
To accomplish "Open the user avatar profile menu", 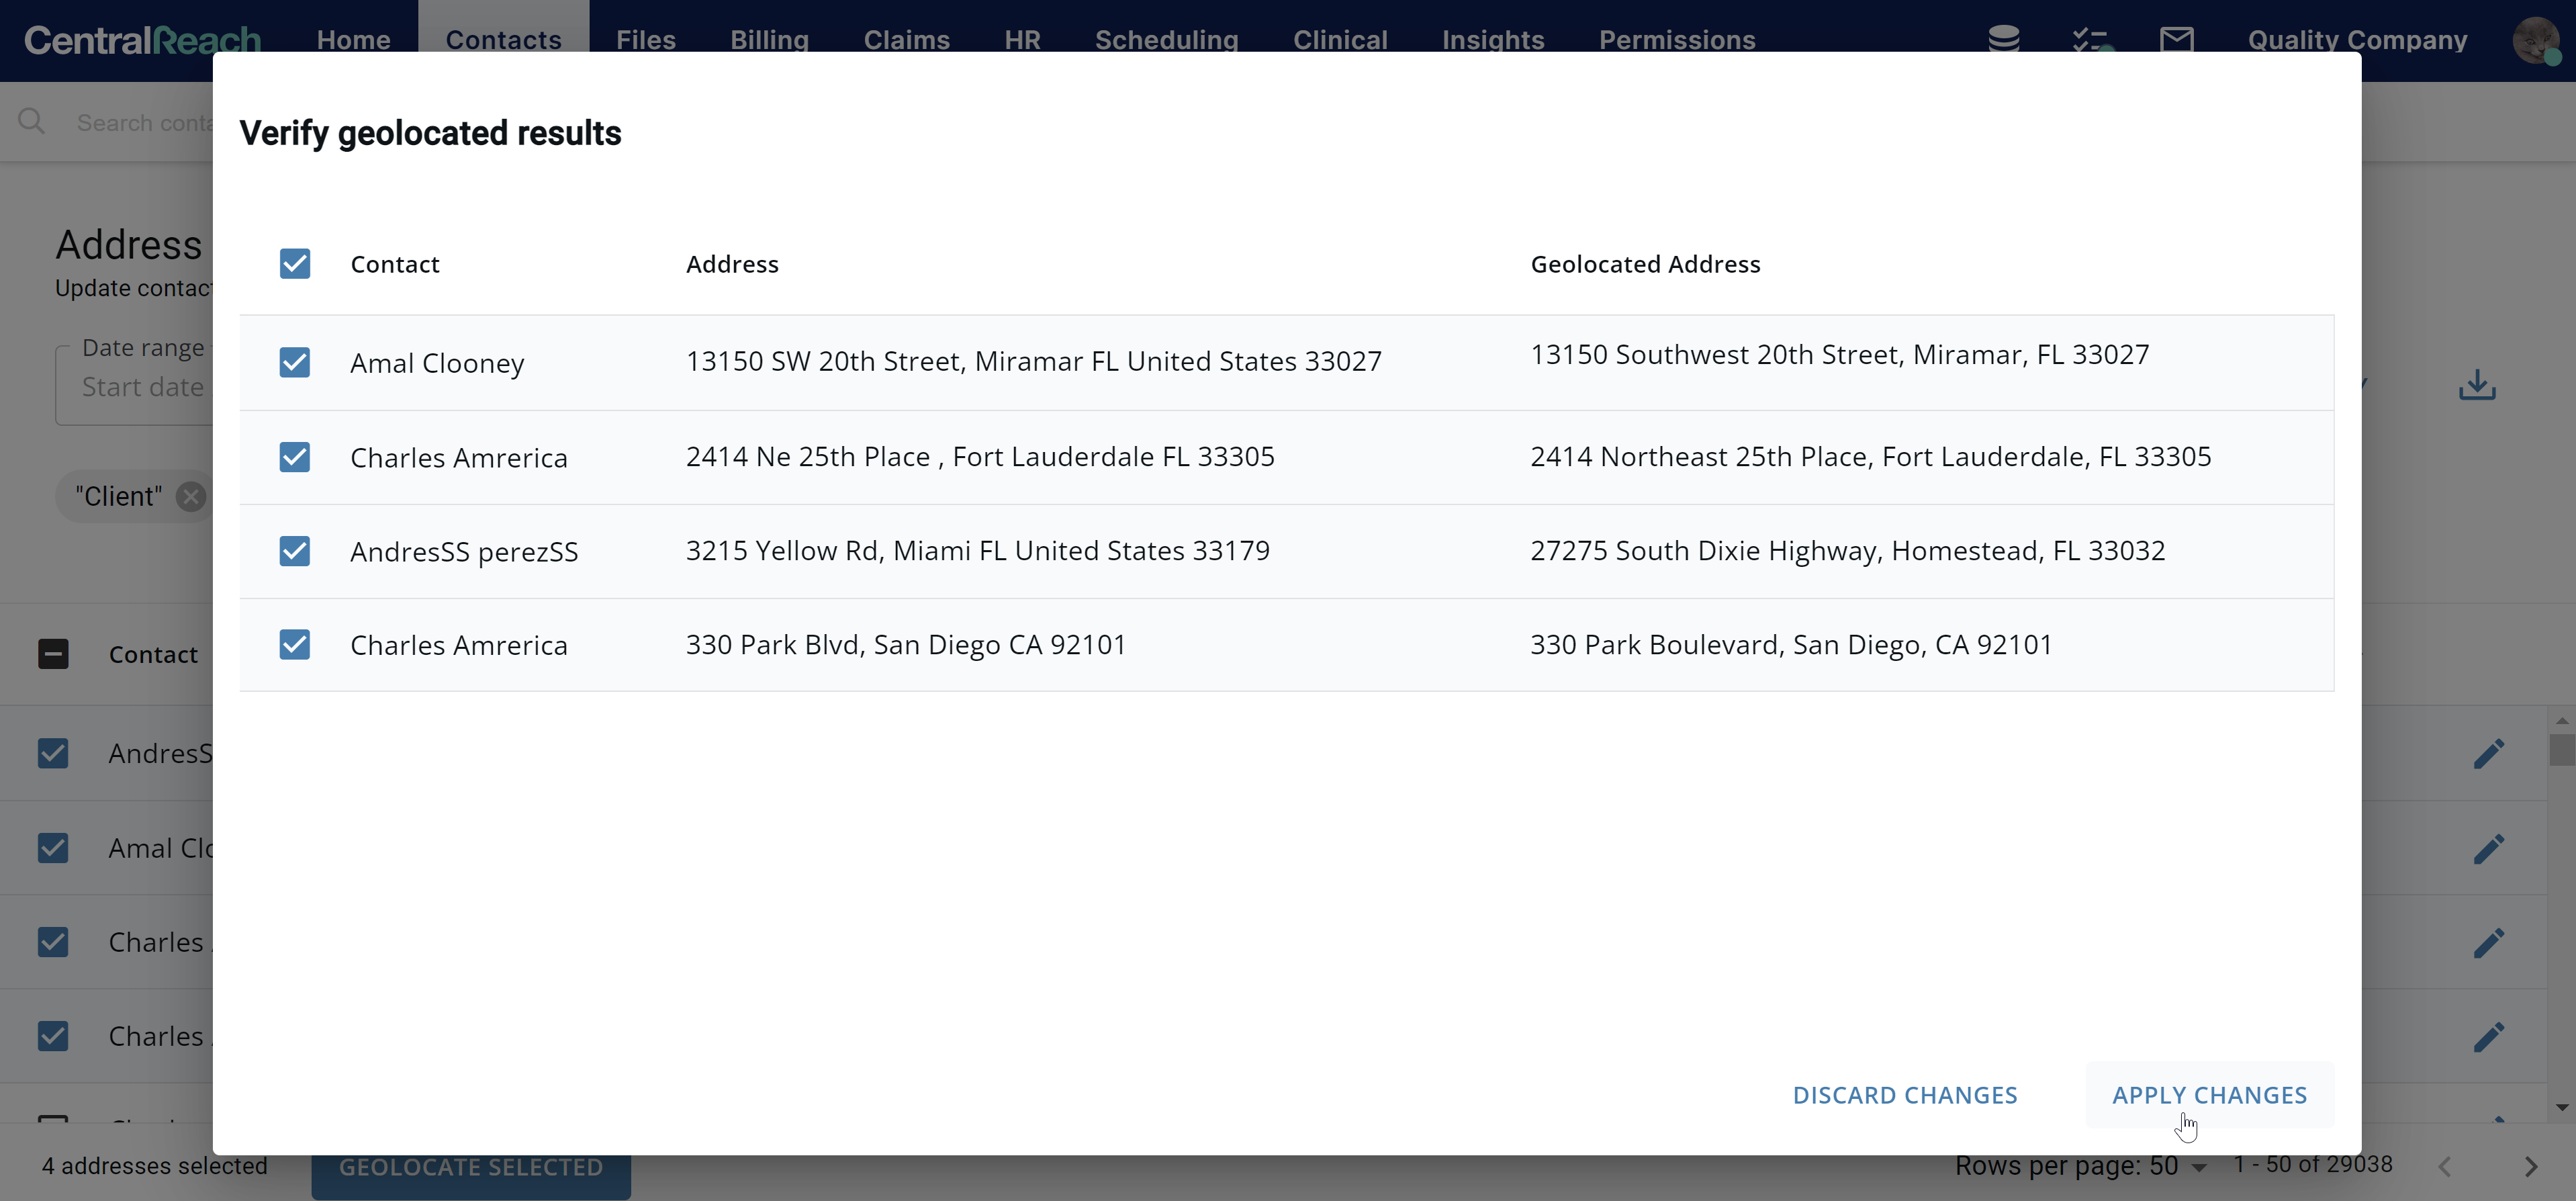I will pyautogui.click(x=2536, y=40).
